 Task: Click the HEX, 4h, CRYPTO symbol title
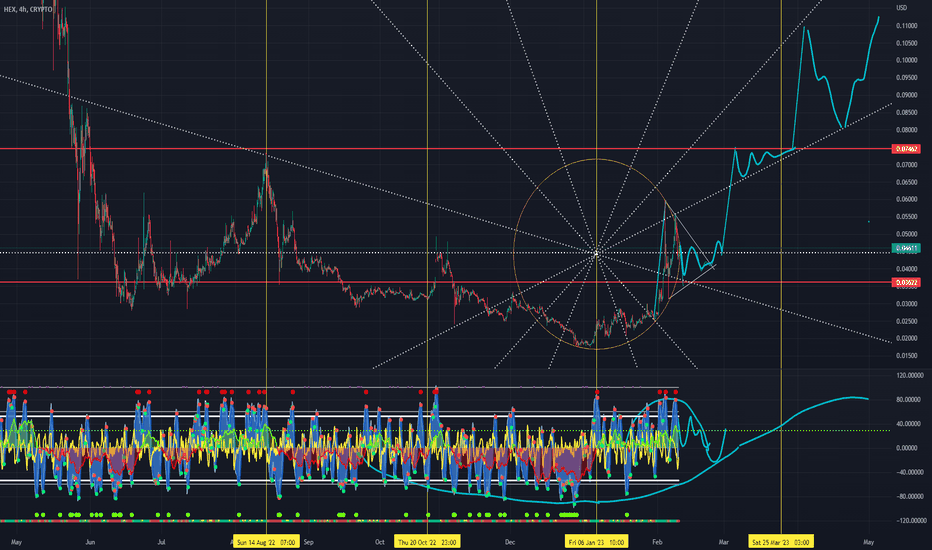point(28,9)
